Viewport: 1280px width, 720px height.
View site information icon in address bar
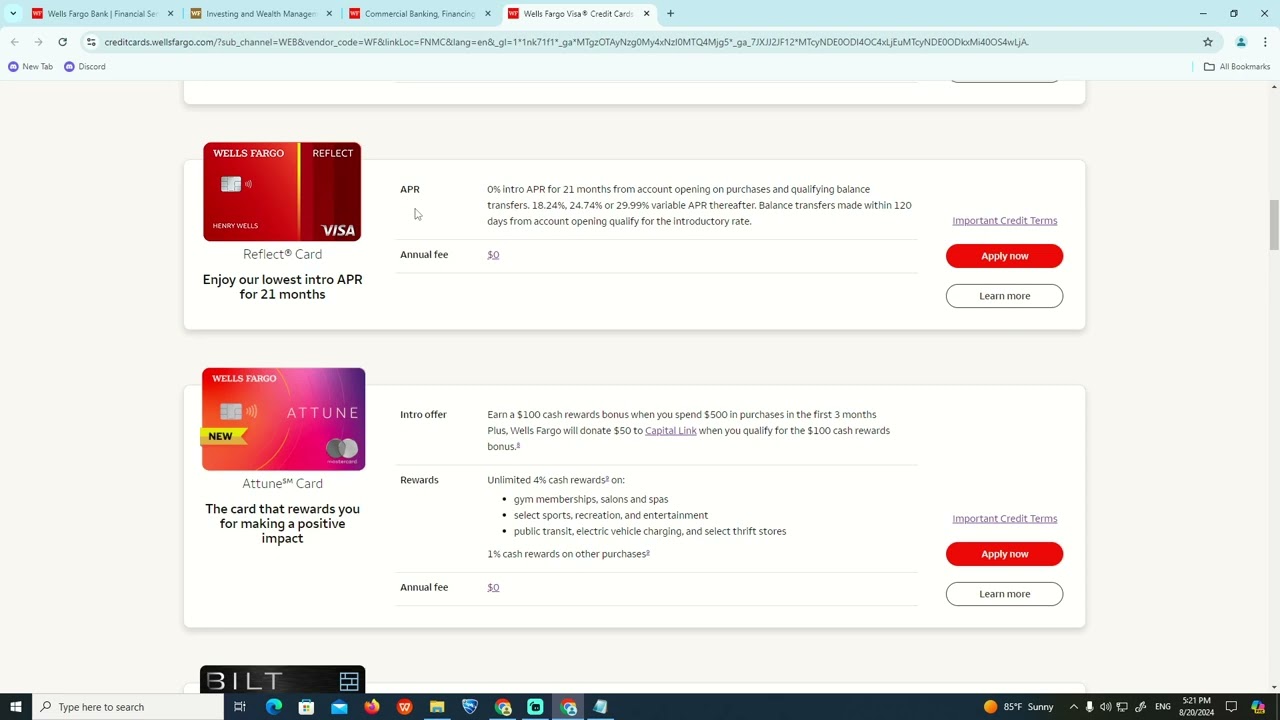pyautogui.click(x=91, y=42)
